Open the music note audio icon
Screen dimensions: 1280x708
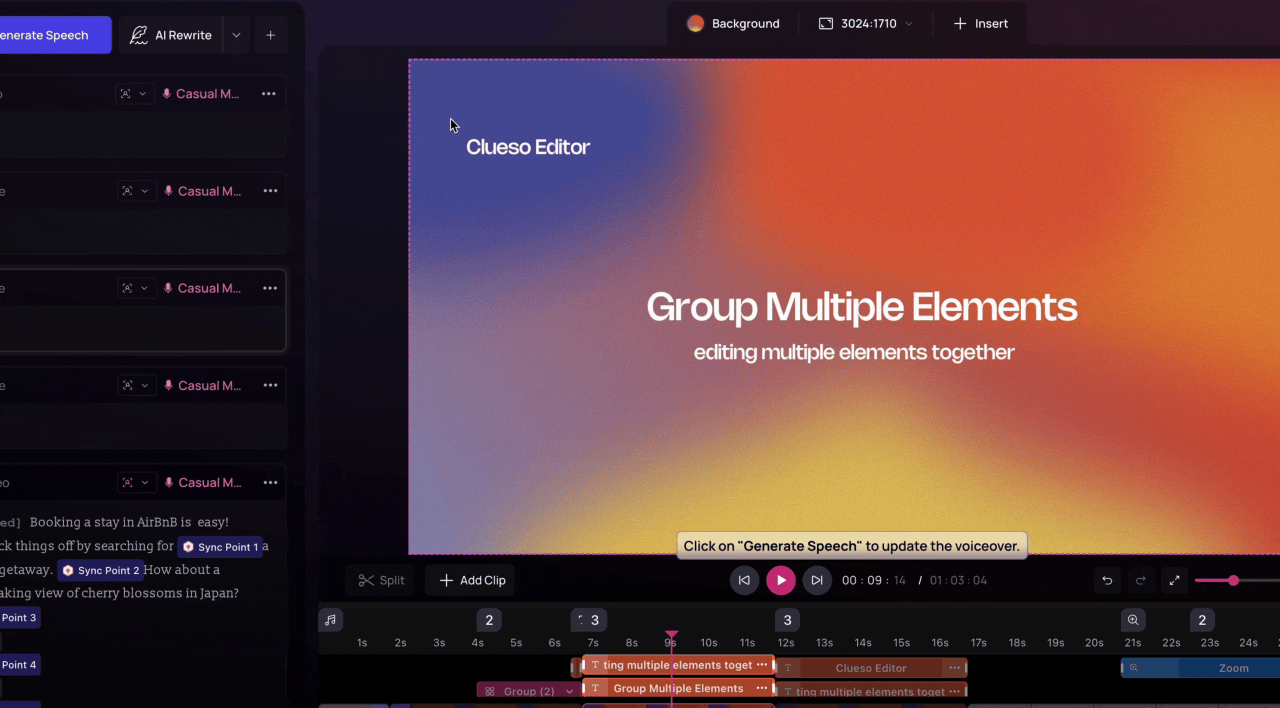[330, 620]
